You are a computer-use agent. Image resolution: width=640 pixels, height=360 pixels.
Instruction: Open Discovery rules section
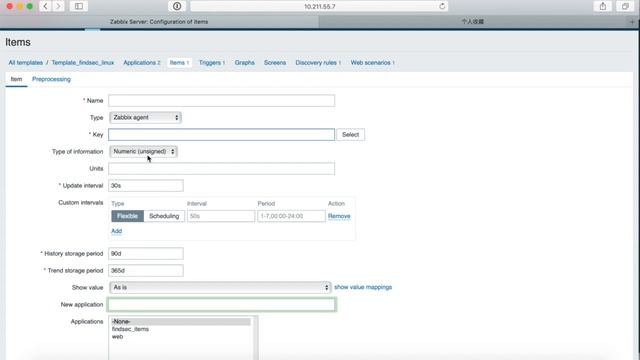coord(318,62)
